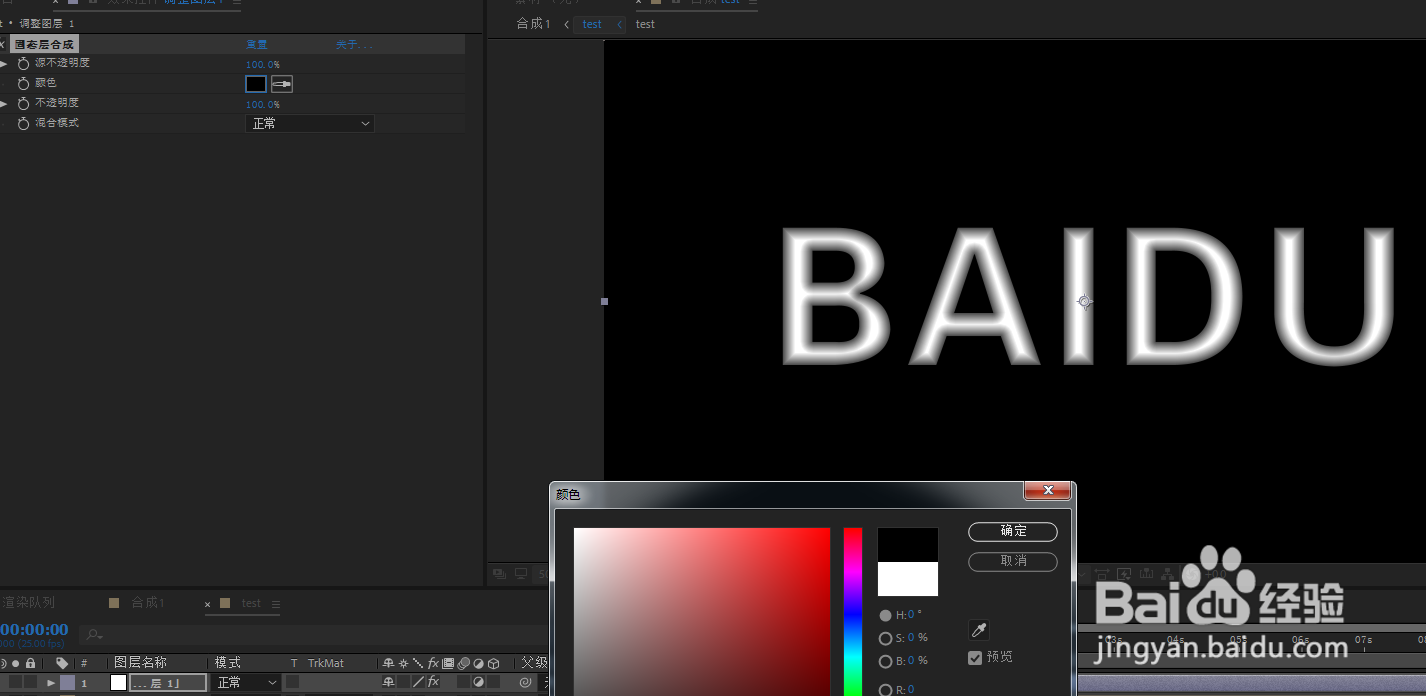Click 取消 button in color dialog
The width and height of the screenshot is (1426, 696).
pyautogui.click(x=1013, y=561)
